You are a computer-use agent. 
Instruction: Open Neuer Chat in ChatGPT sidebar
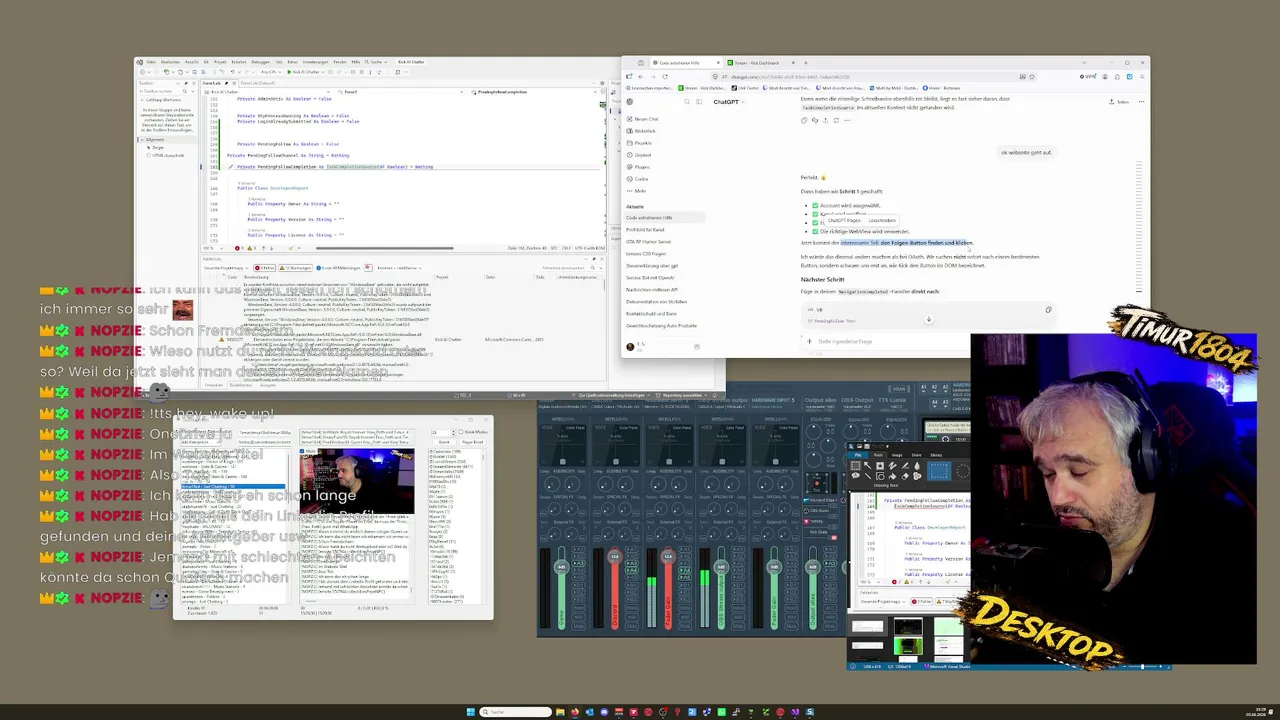point(645,119)
